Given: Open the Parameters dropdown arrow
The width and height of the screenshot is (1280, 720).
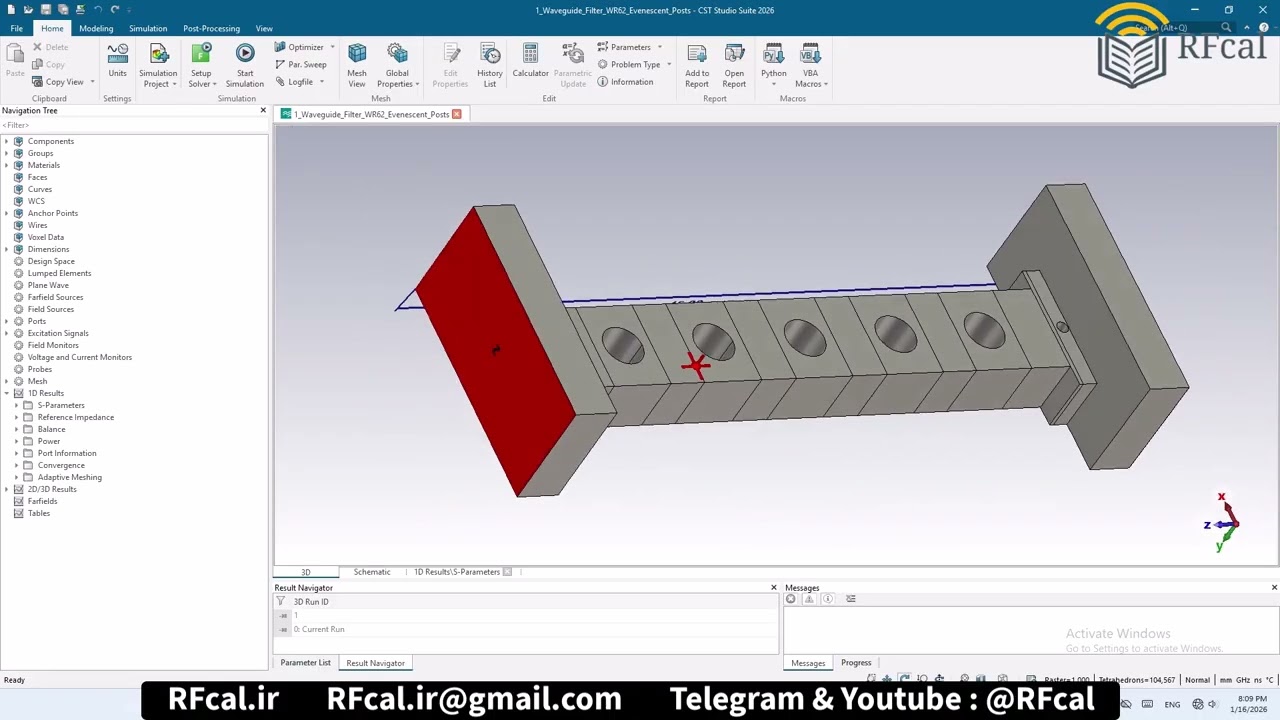Looking at the screenshot, I should tap(659, 47).
